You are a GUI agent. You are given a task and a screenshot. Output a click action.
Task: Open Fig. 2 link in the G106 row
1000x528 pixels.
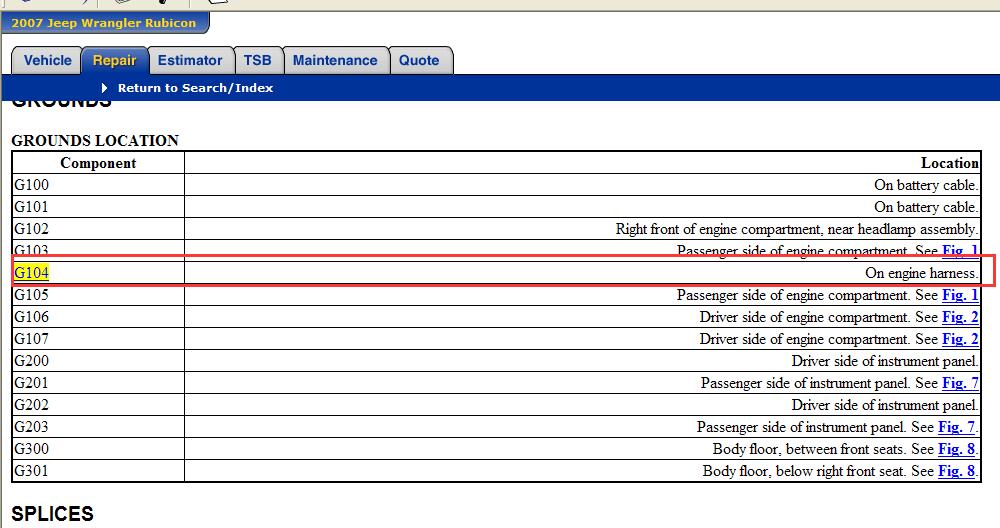pyautogui.click(x=960, y=317)
